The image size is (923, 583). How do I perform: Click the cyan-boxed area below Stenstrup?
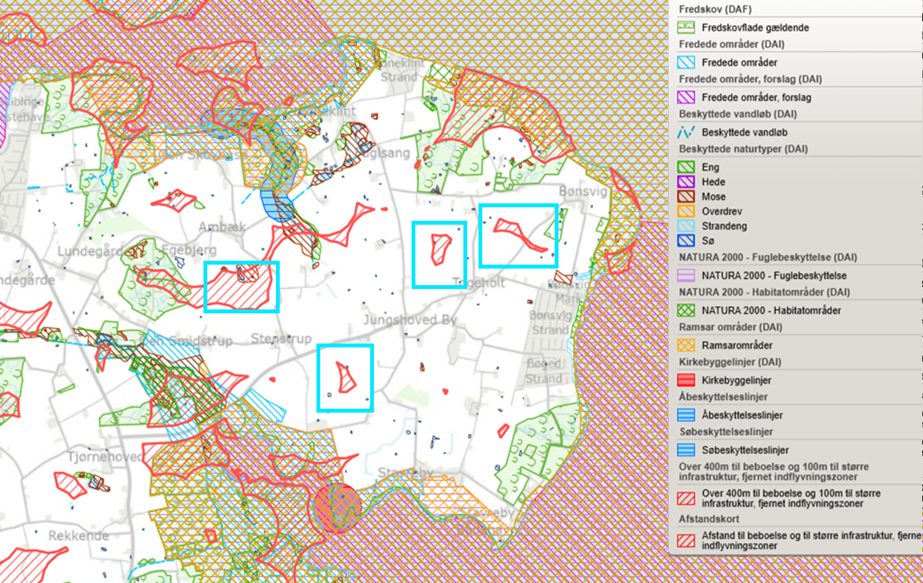(x=345, y=377)
